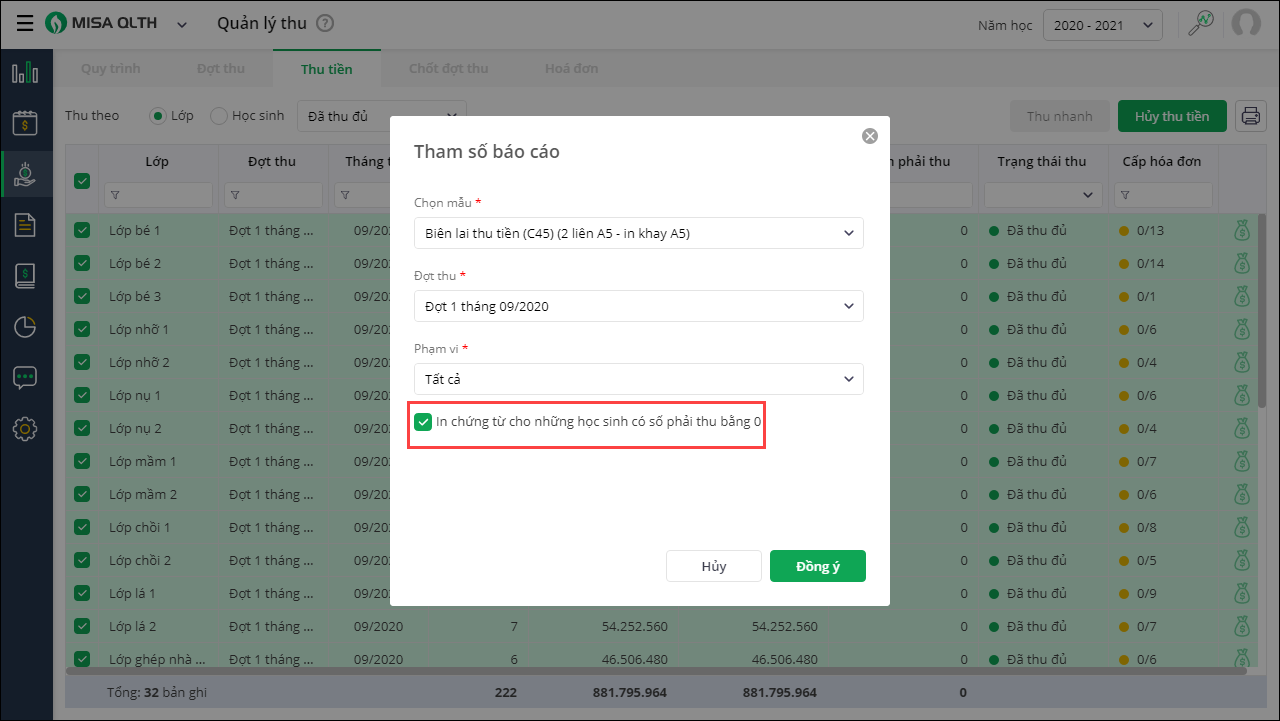Open the chat messages icon in the sidebar
The width and height of the screenshot is (1280, 721).
(x=25, y=377)
